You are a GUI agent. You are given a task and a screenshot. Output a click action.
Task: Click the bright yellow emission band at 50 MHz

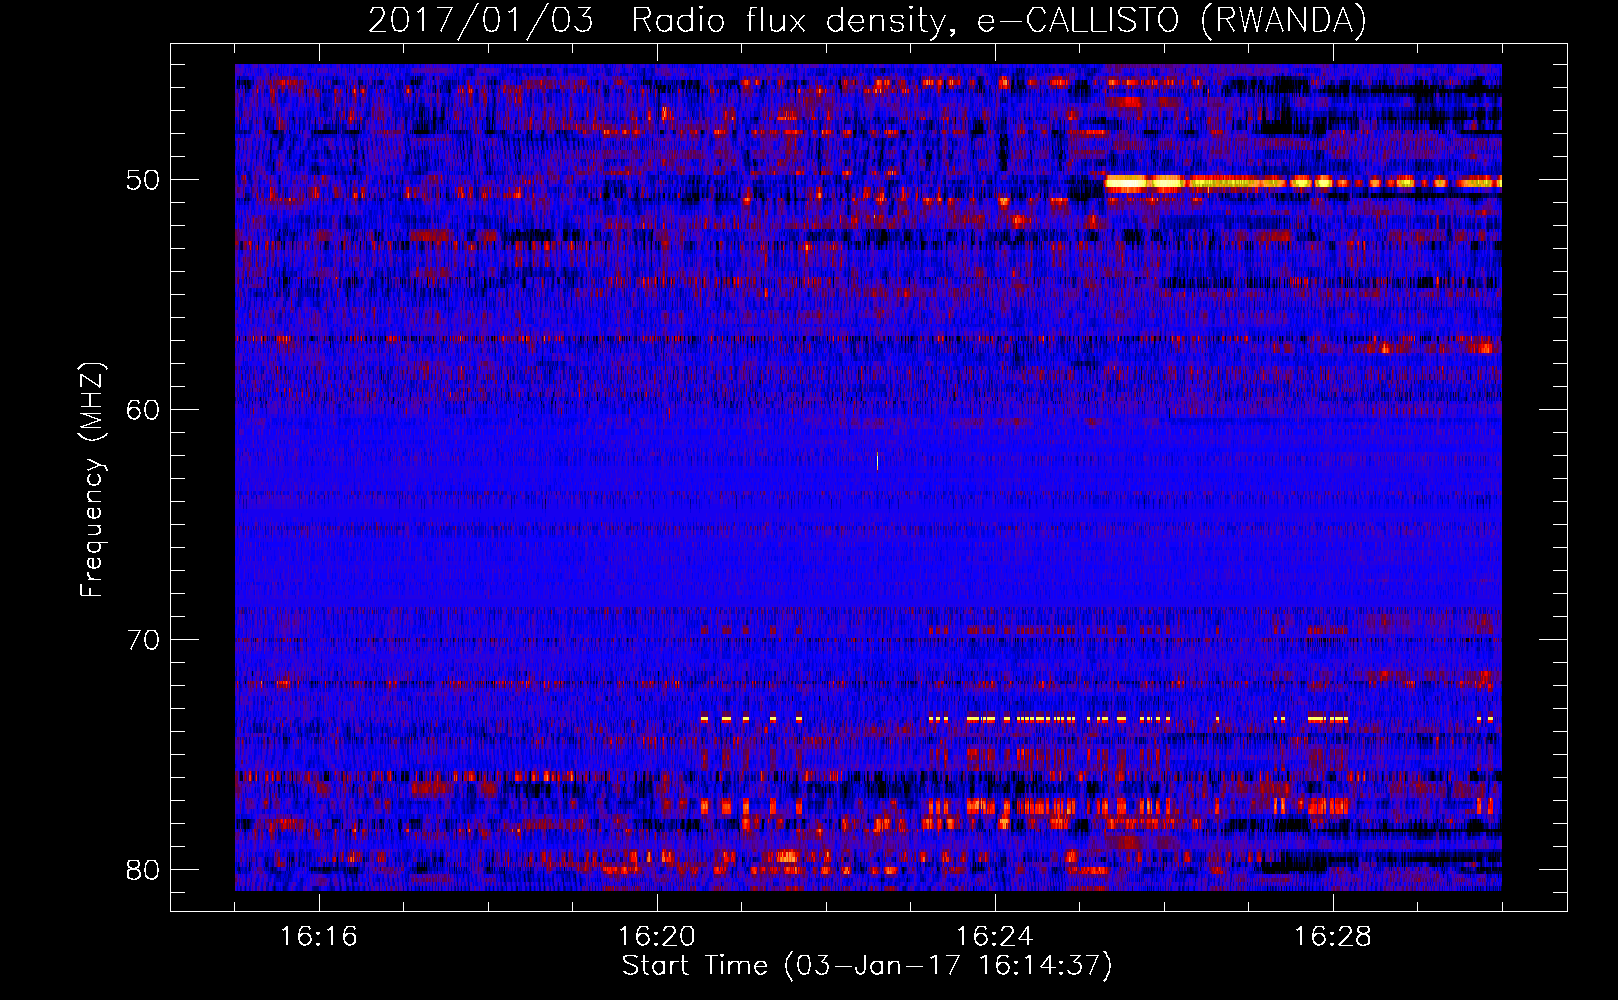1303,183
